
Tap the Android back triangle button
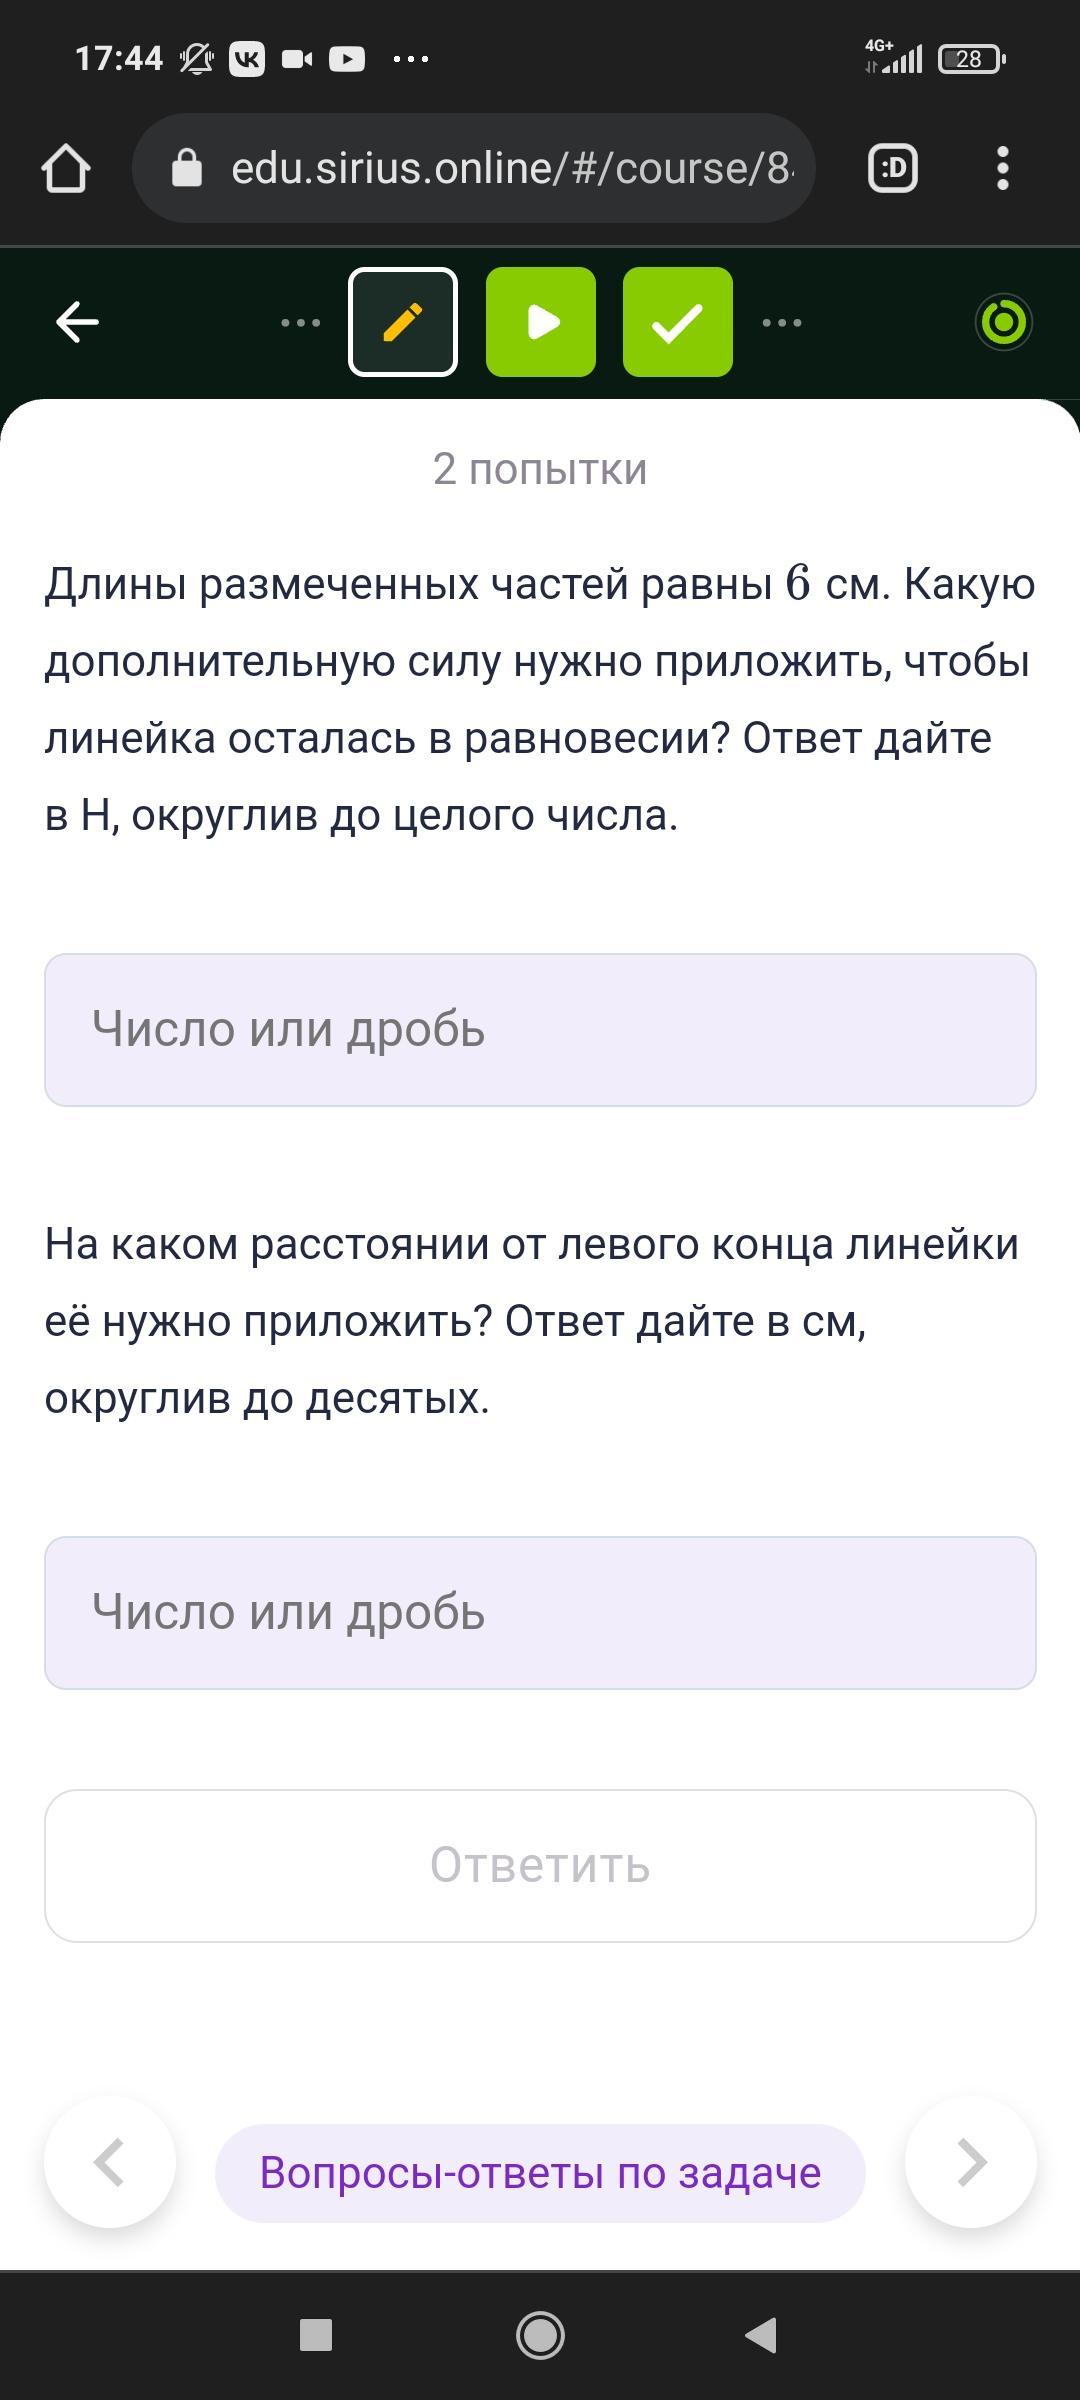pos(762,2335)
